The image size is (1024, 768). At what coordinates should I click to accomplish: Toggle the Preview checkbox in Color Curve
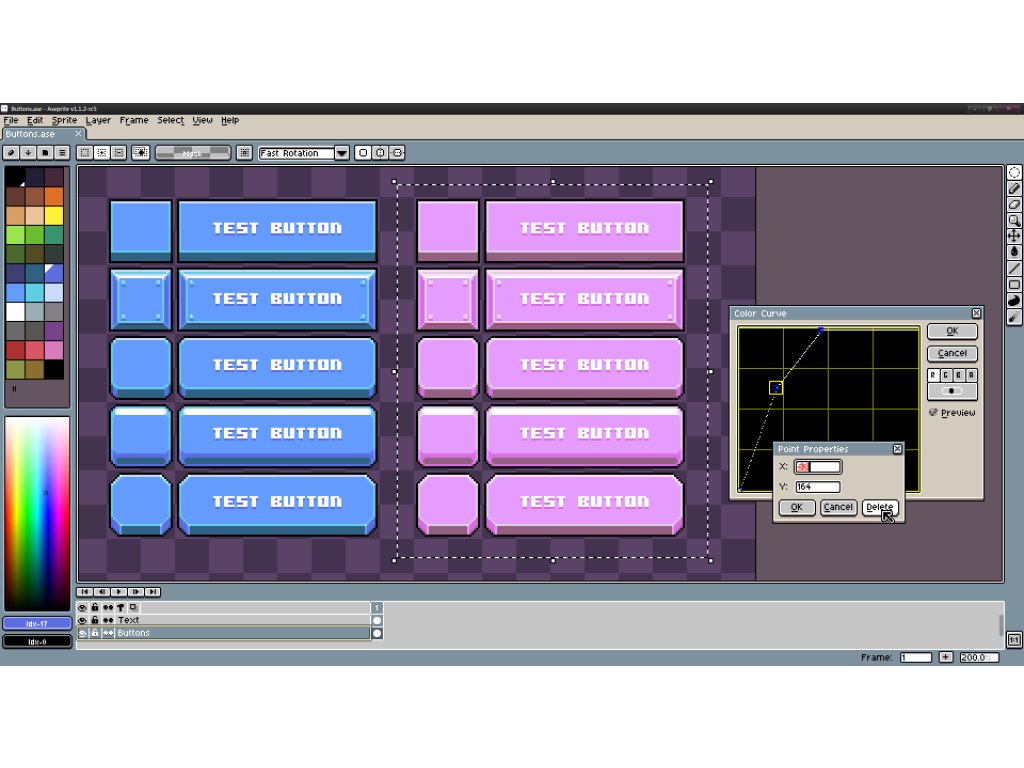coord(933,412)
